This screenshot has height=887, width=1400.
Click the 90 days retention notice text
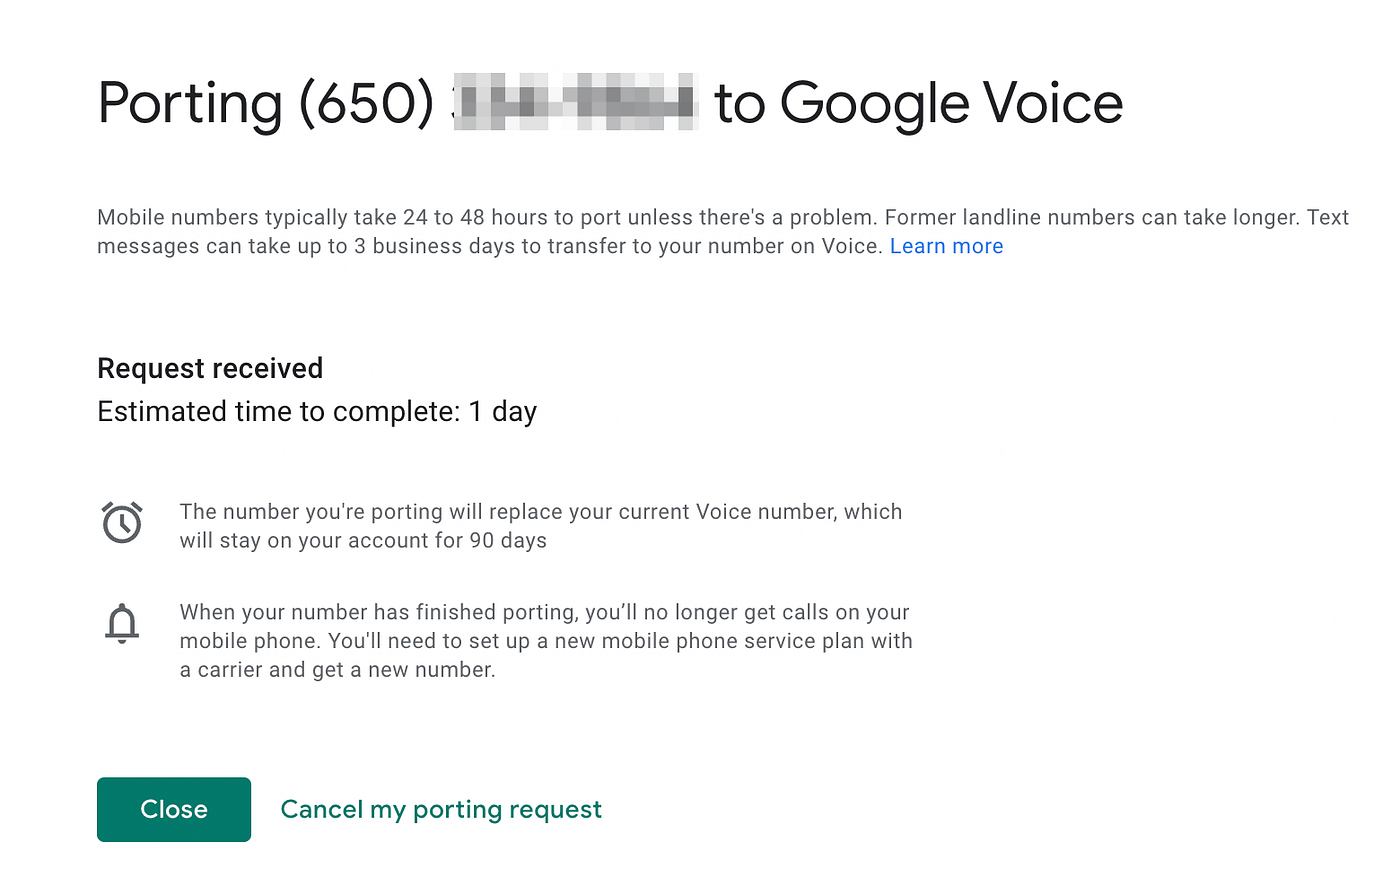[541, 525]
